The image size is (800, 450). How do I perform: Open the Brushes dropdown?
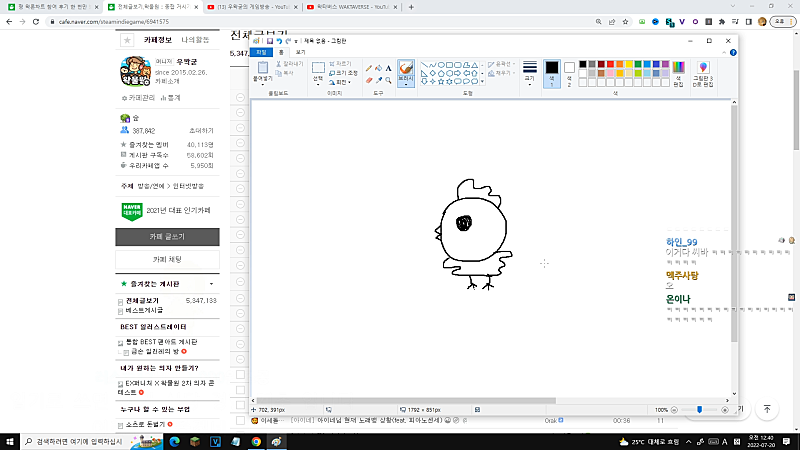click(406, 85)
